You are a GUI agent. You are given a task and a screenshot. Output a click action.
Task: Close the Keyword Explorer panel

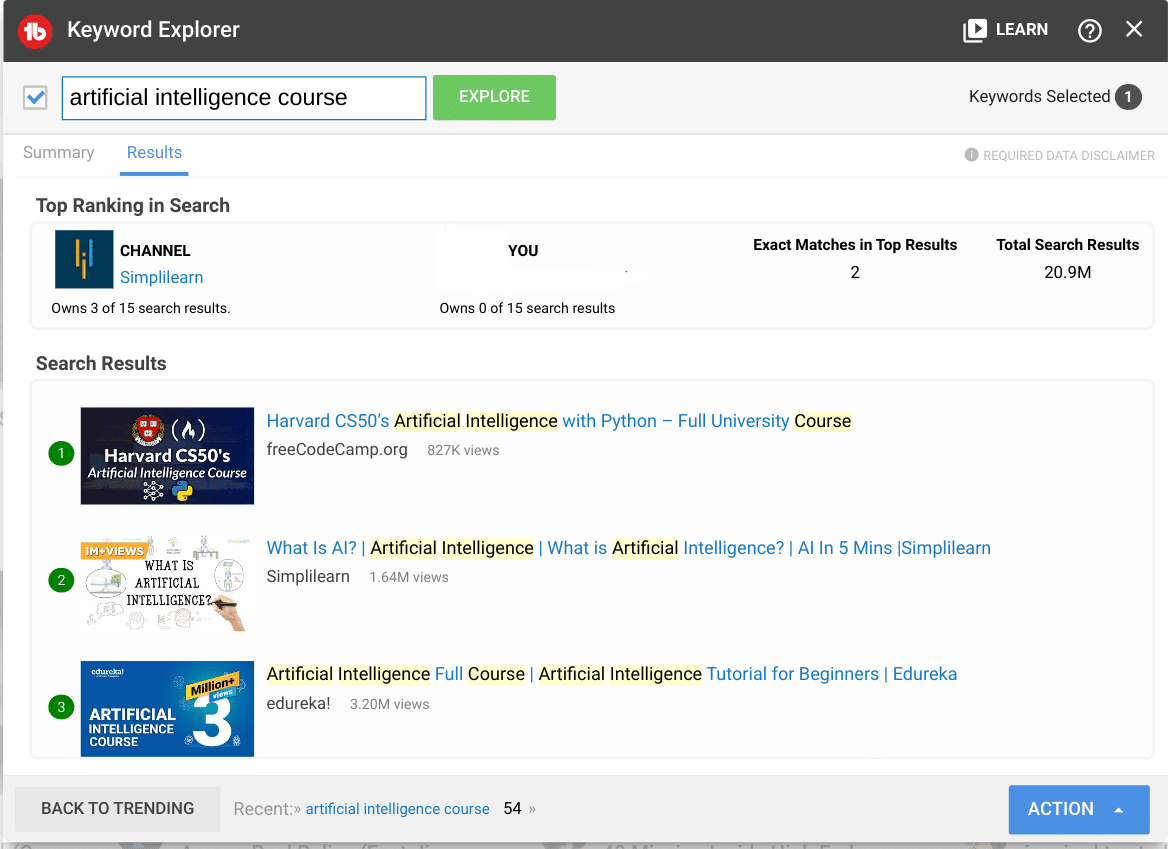click(x=1134, y=29)
